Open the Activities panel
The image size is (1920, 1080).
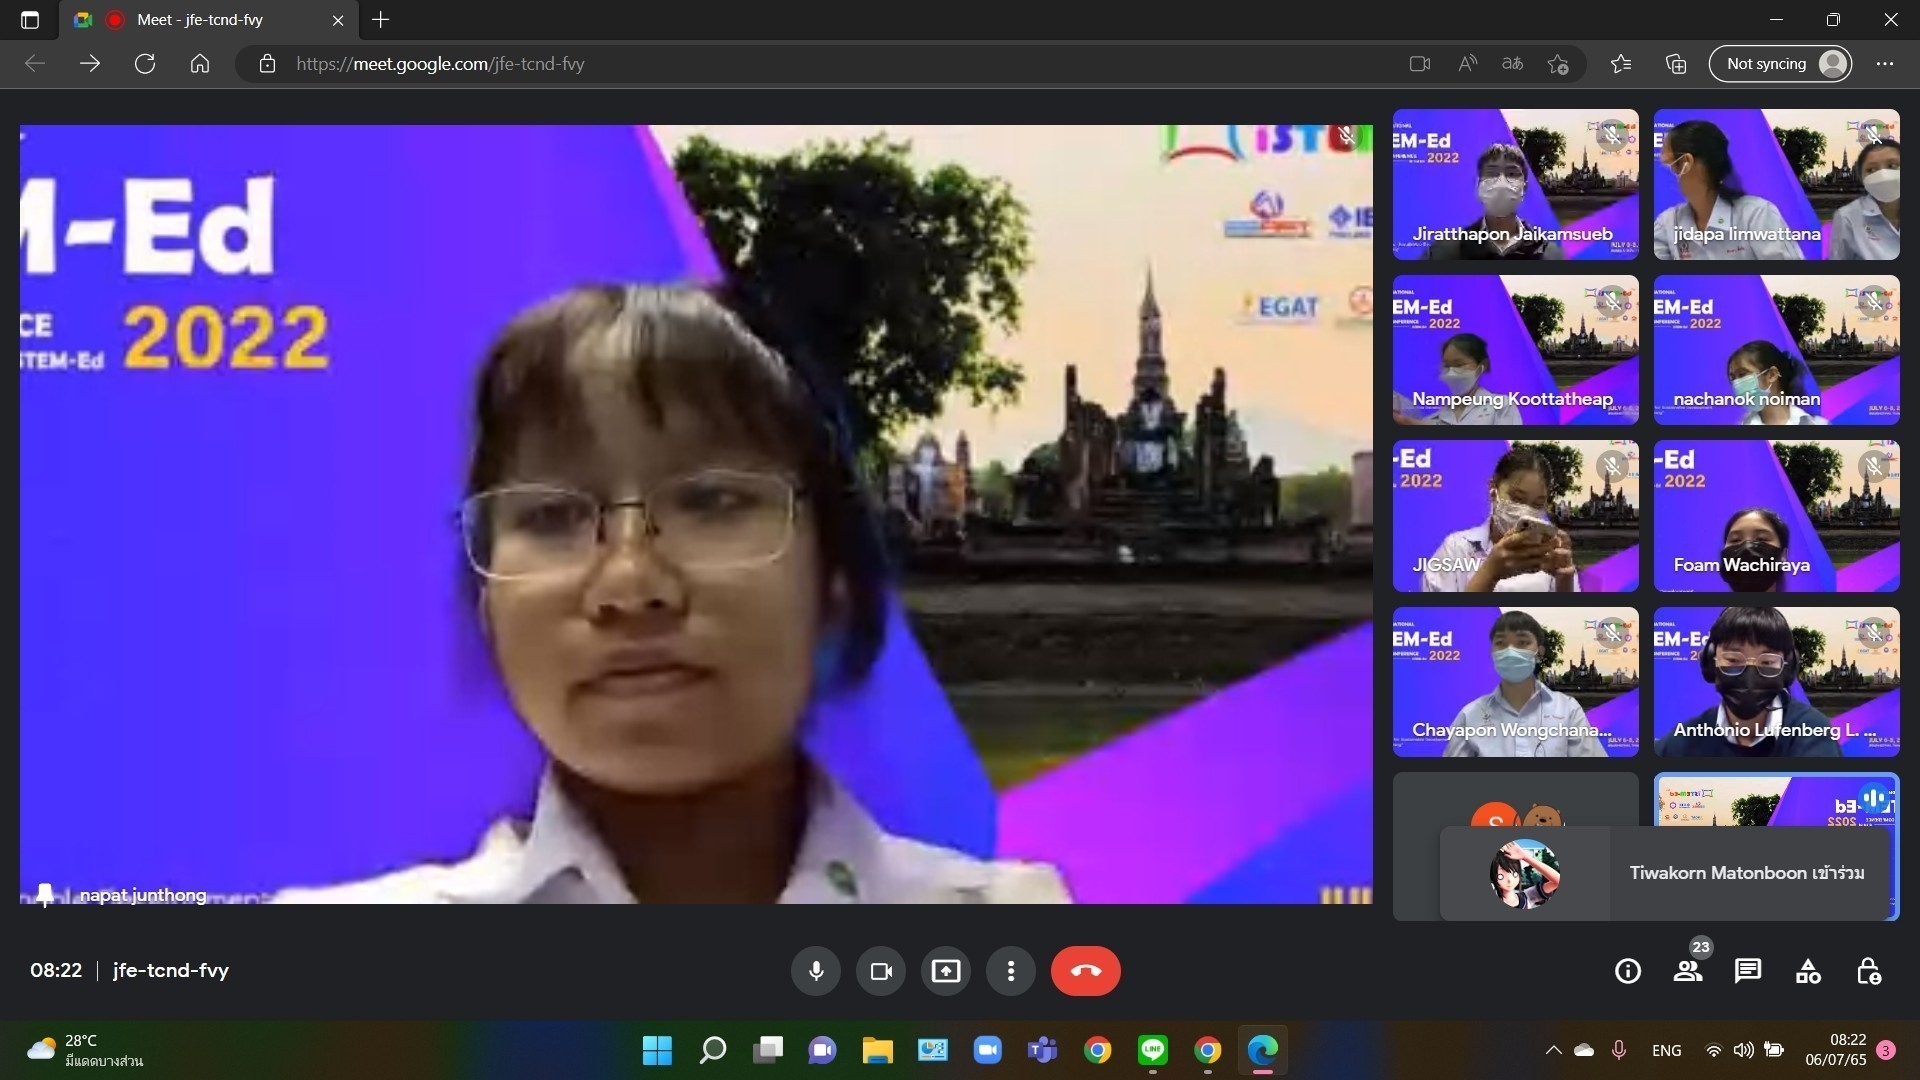click(1808, 971)
